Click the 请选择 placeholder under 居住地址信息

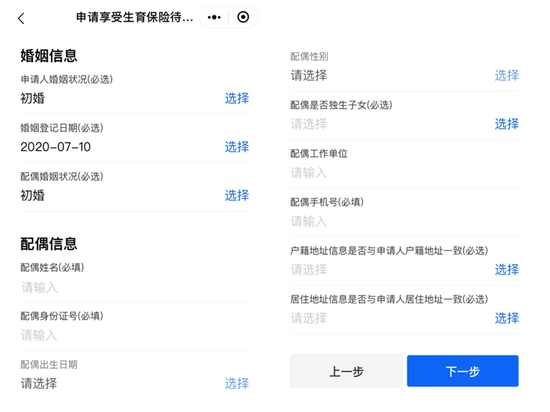tap(309, 318)
